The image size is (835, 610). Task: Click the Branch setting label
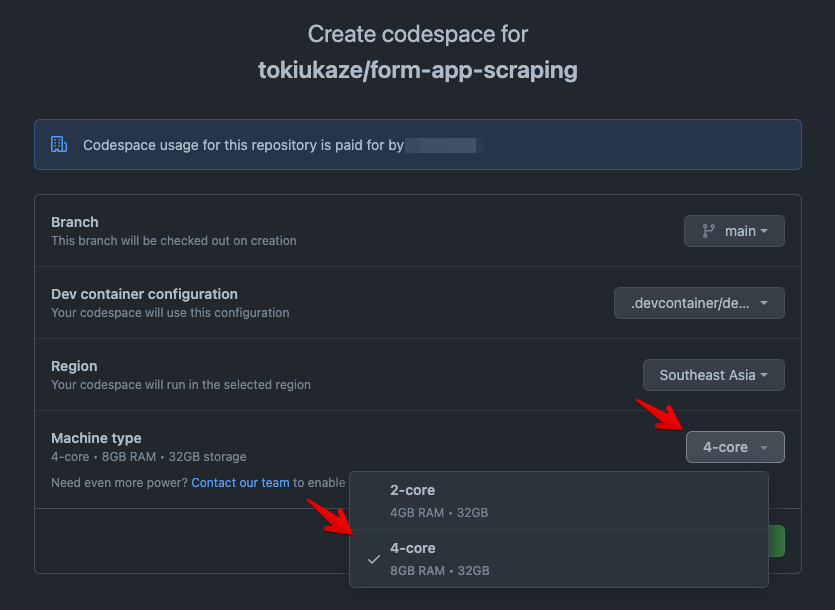point(75,222)
